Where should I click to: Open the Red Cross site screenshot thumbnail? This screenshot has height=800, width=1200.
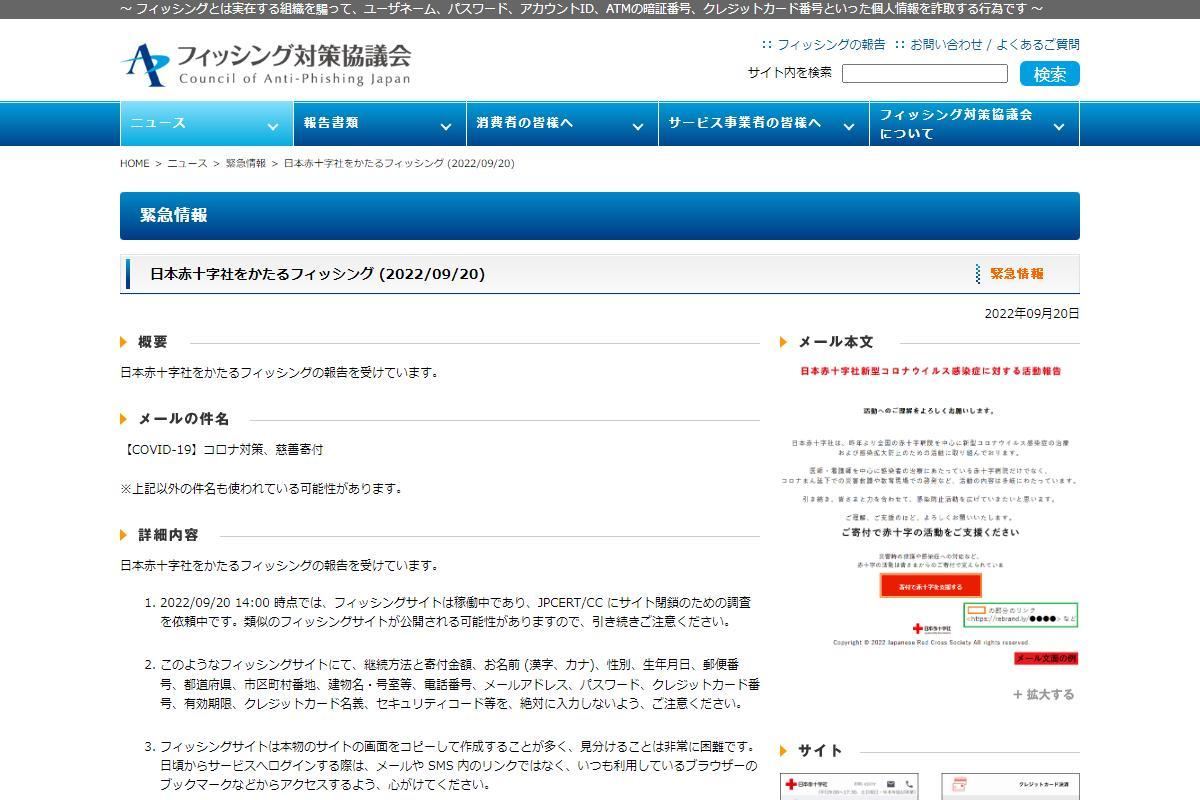[851, 786]
